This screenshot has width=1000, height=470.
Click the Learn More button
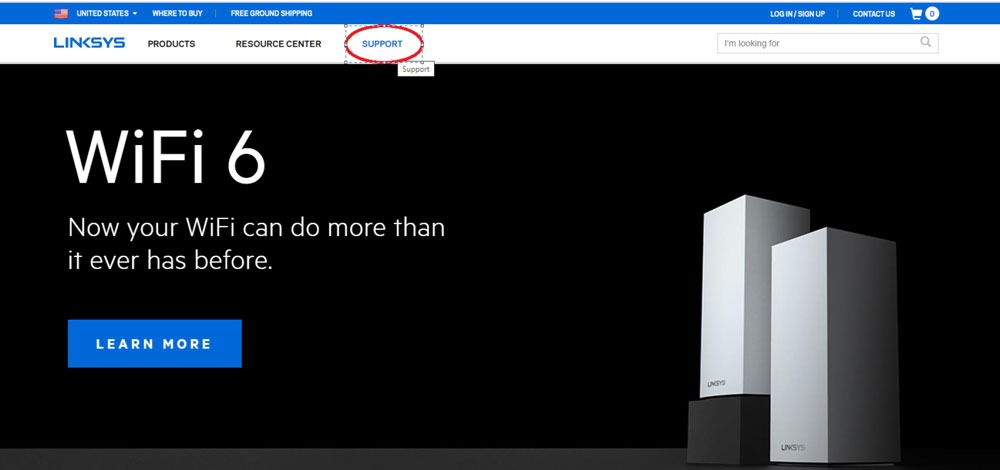coord(154,344)
